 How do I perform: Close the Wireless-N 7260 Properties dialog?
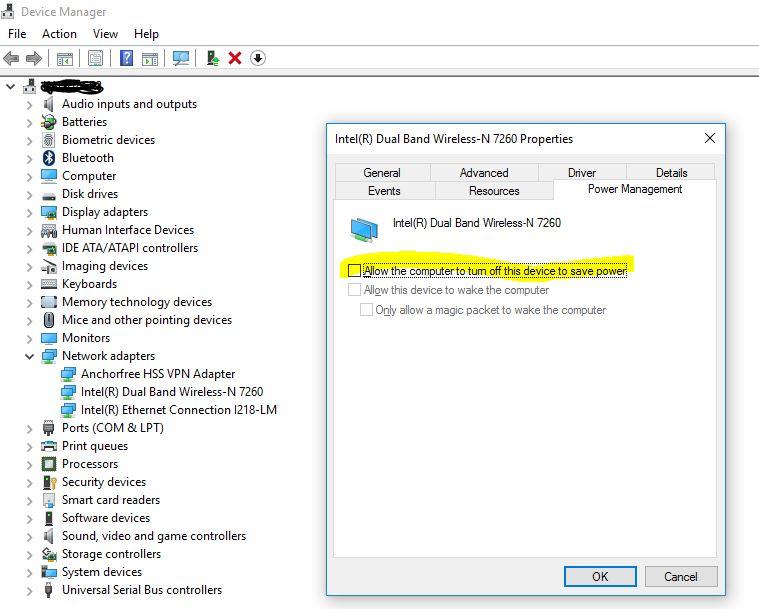(x=710, y=138)
